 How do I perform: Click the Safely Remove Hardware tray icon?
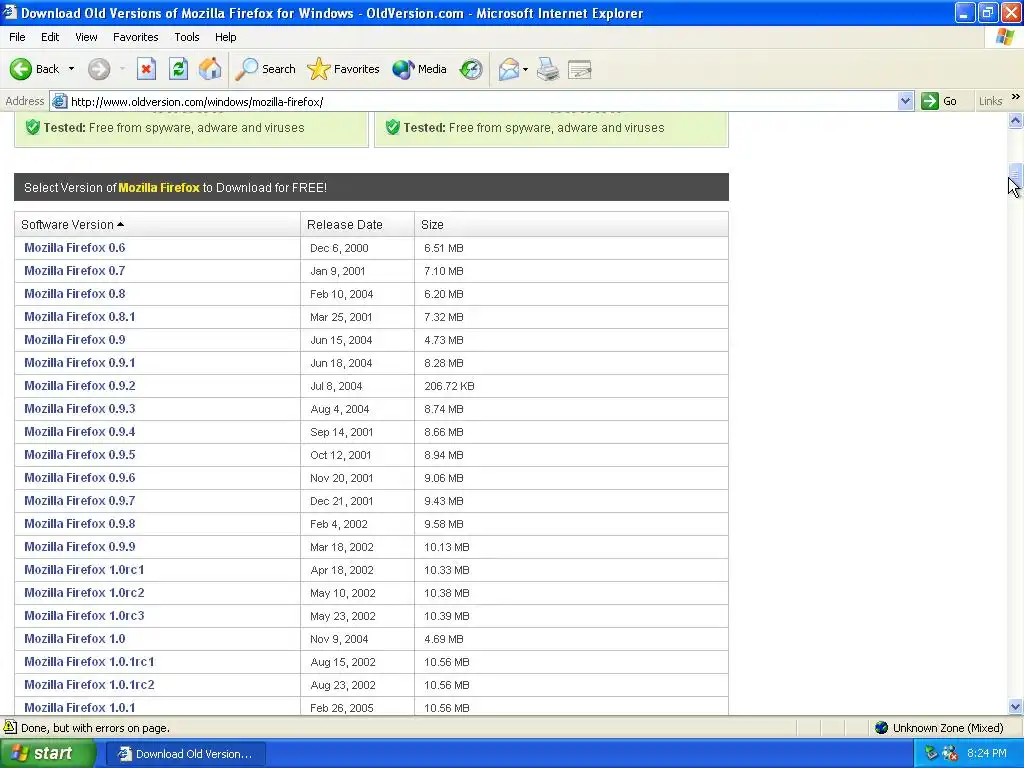(x=932, y=753)
